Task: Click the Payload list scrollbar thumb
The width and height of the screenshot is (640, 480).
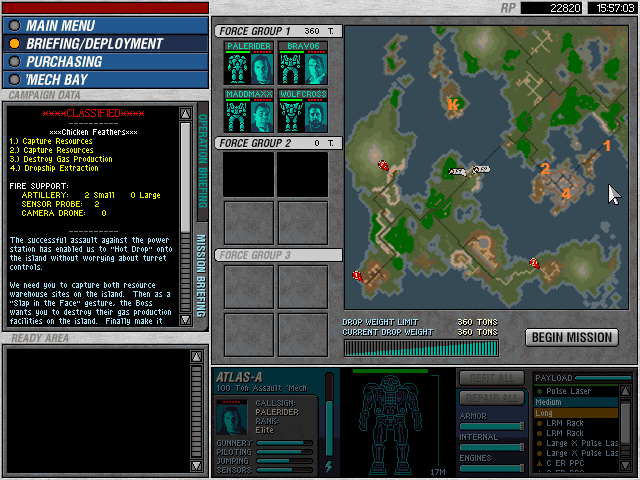Action: [x=625, y=422]
